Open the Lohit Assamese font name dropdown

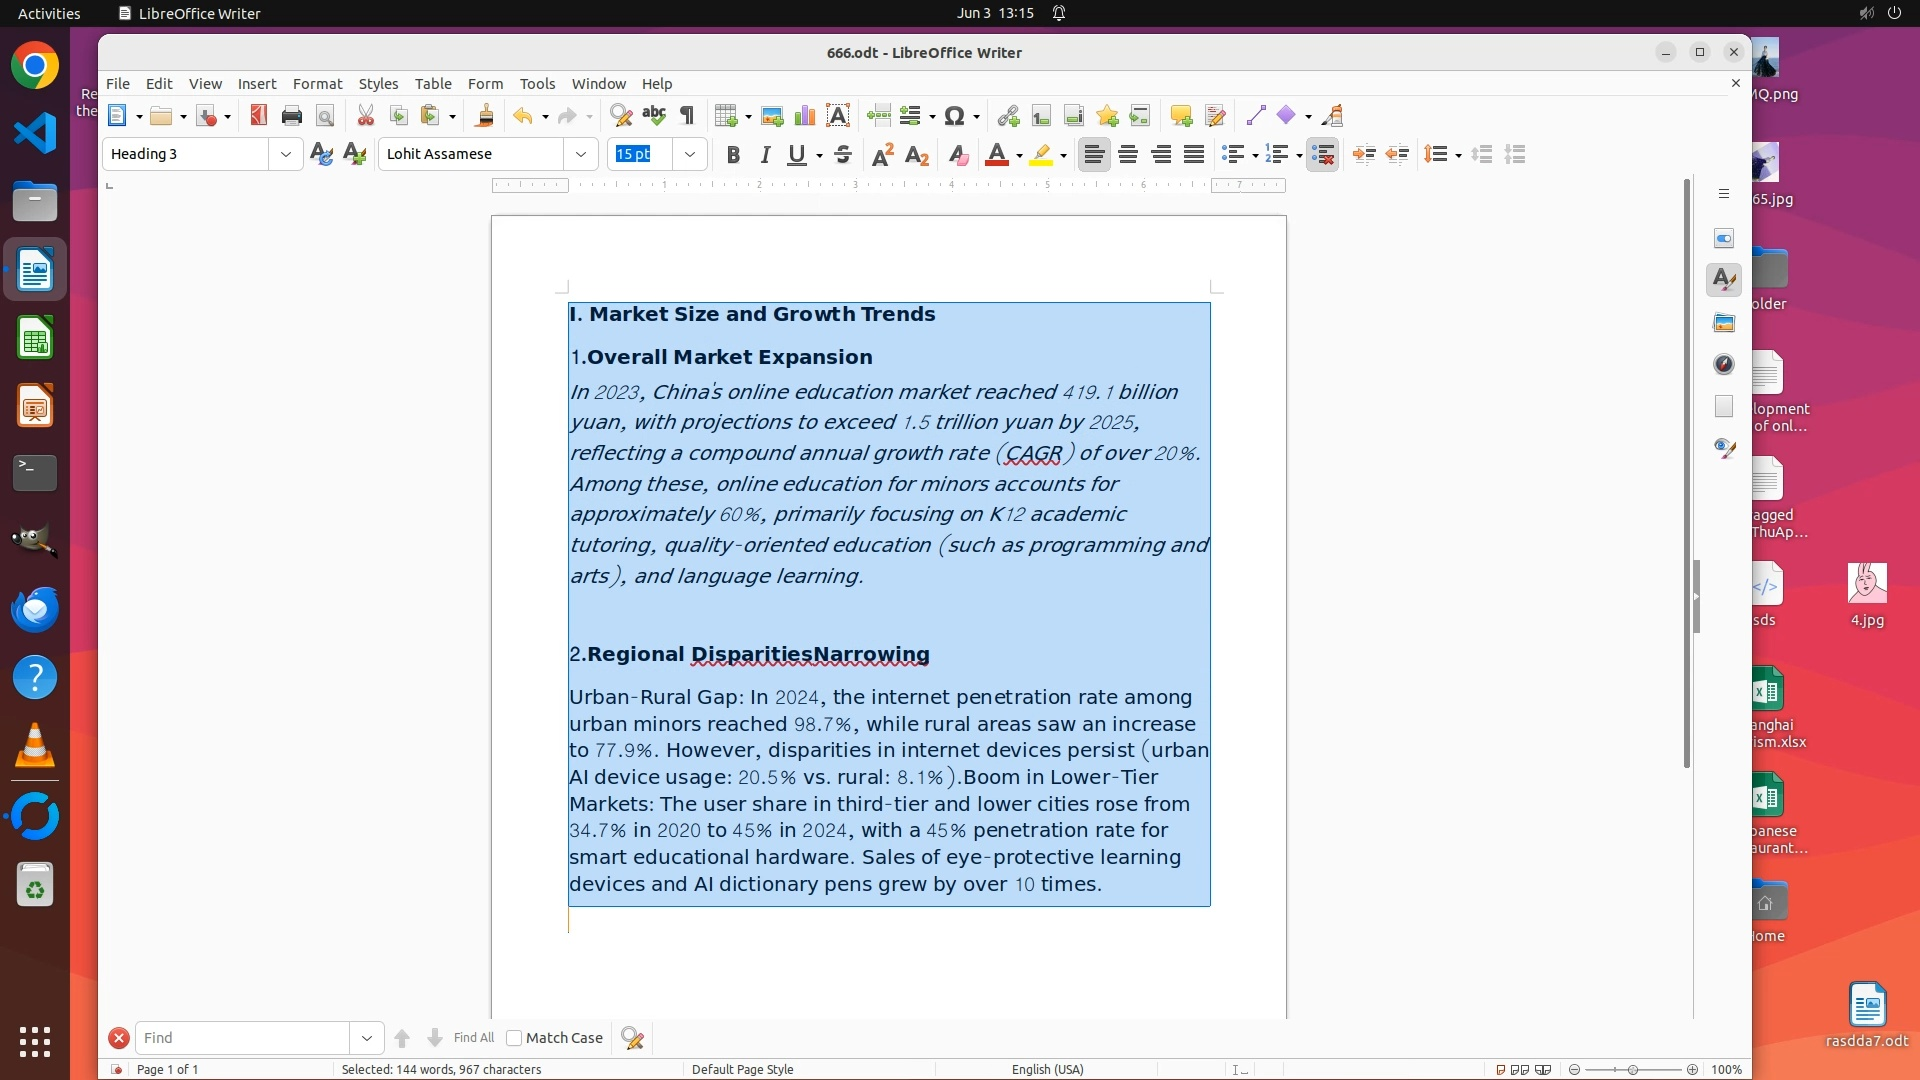581,154
